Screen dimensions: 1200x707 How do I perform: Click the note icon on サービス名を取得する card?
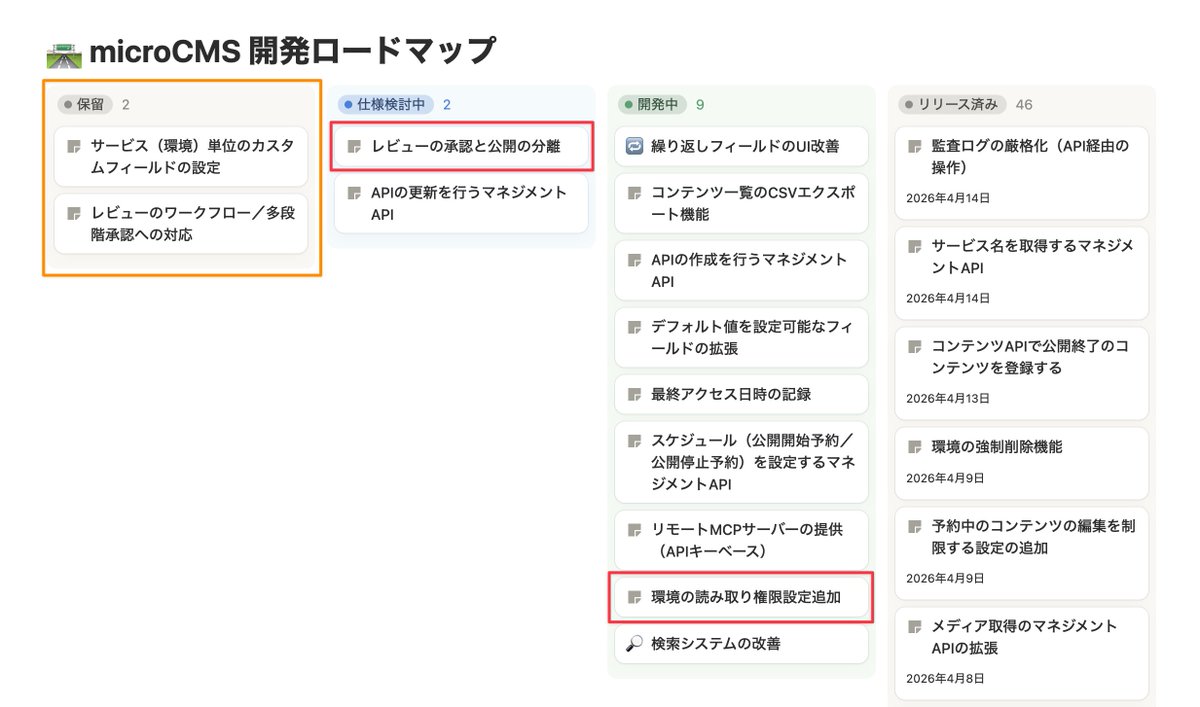[x=914, y=246]
